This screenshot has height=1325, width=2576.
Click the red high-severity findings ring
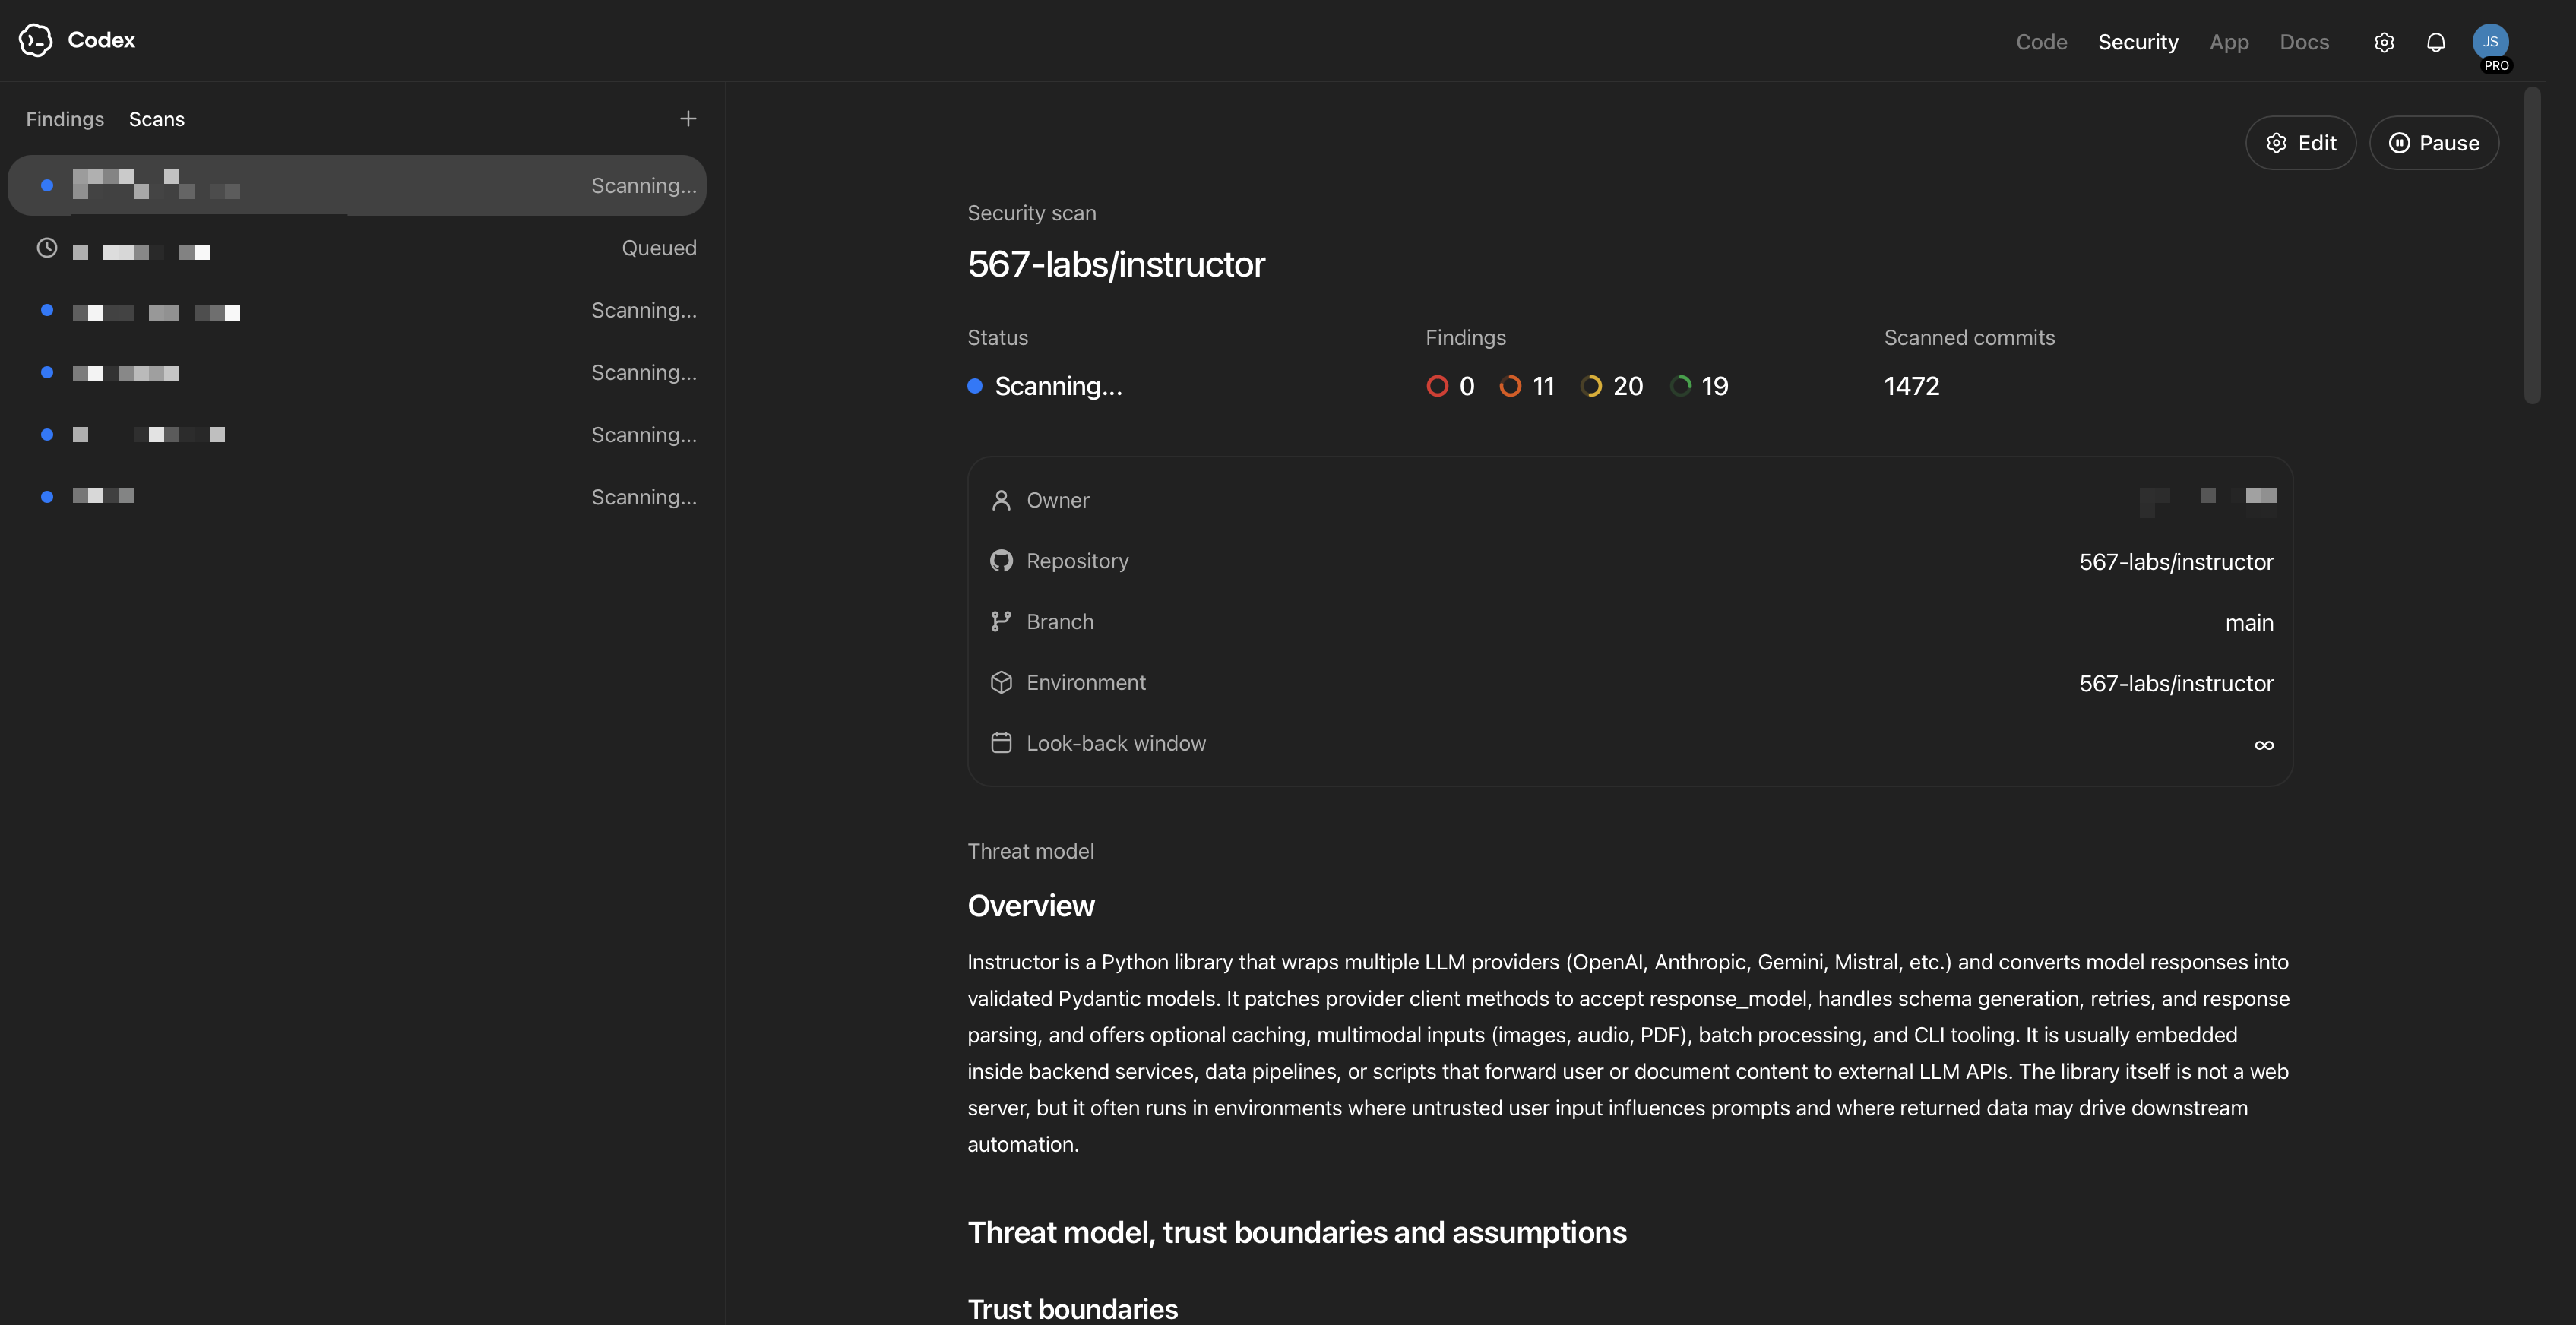coord(1437,385)
